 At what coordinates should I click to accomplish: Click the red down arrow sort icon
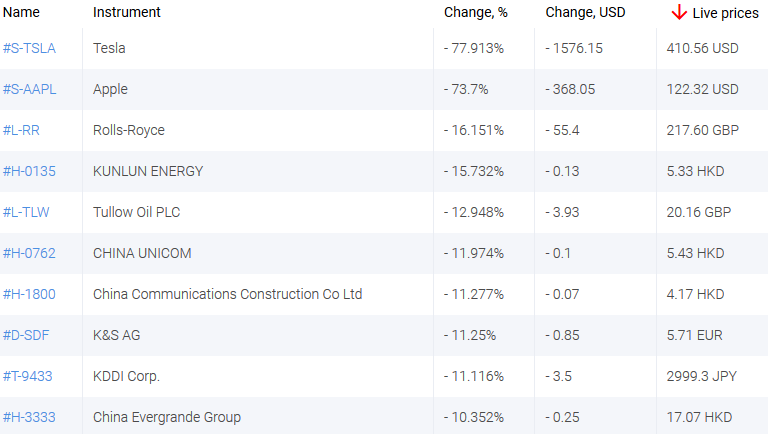[x=679, y=12]
